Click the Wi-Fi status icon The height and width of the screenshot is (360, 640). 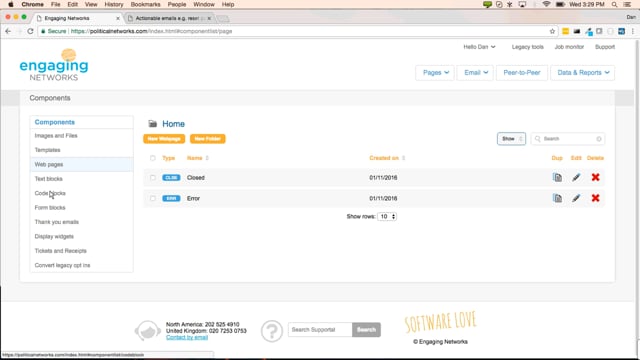(546, 4)
